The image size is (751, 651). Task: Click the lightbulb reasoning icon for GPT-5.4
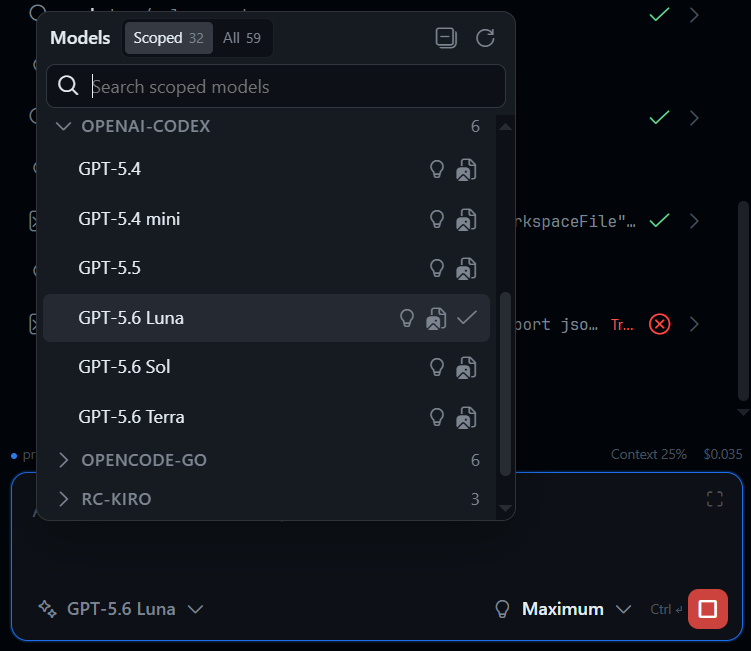point(437,169)
